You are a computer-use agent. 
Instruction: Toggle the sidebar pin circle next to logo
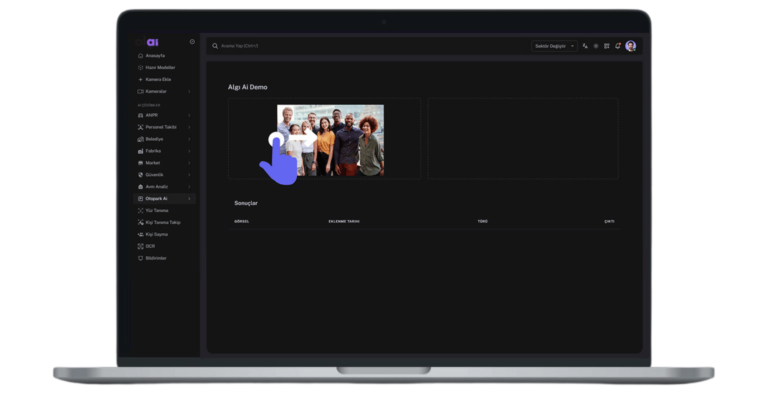192,42
